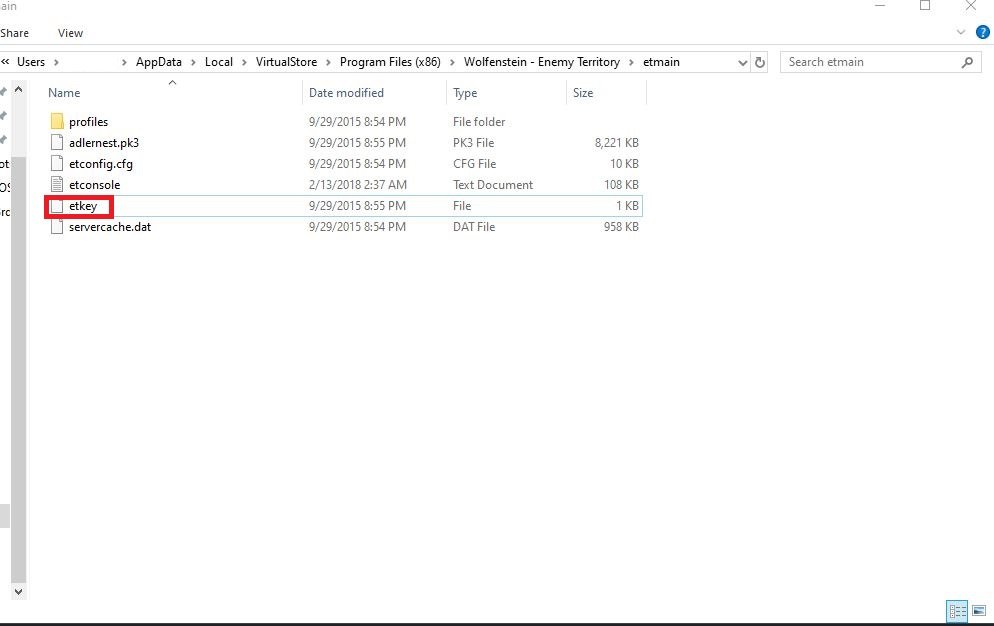The height and width of the screenshot is (626, 994).
Task: Click the Text Document type cell
Action: point(493,185)
